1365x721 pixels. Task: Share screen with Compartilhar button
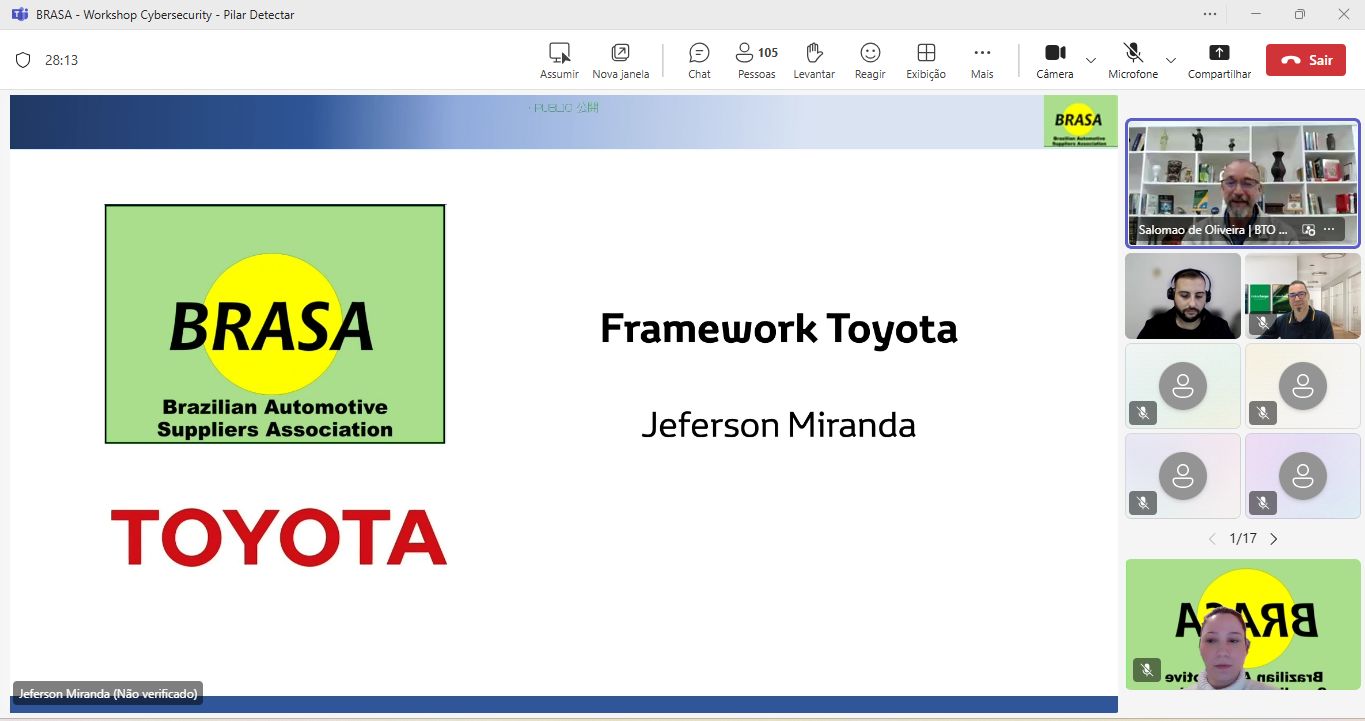pos(1219,53)
